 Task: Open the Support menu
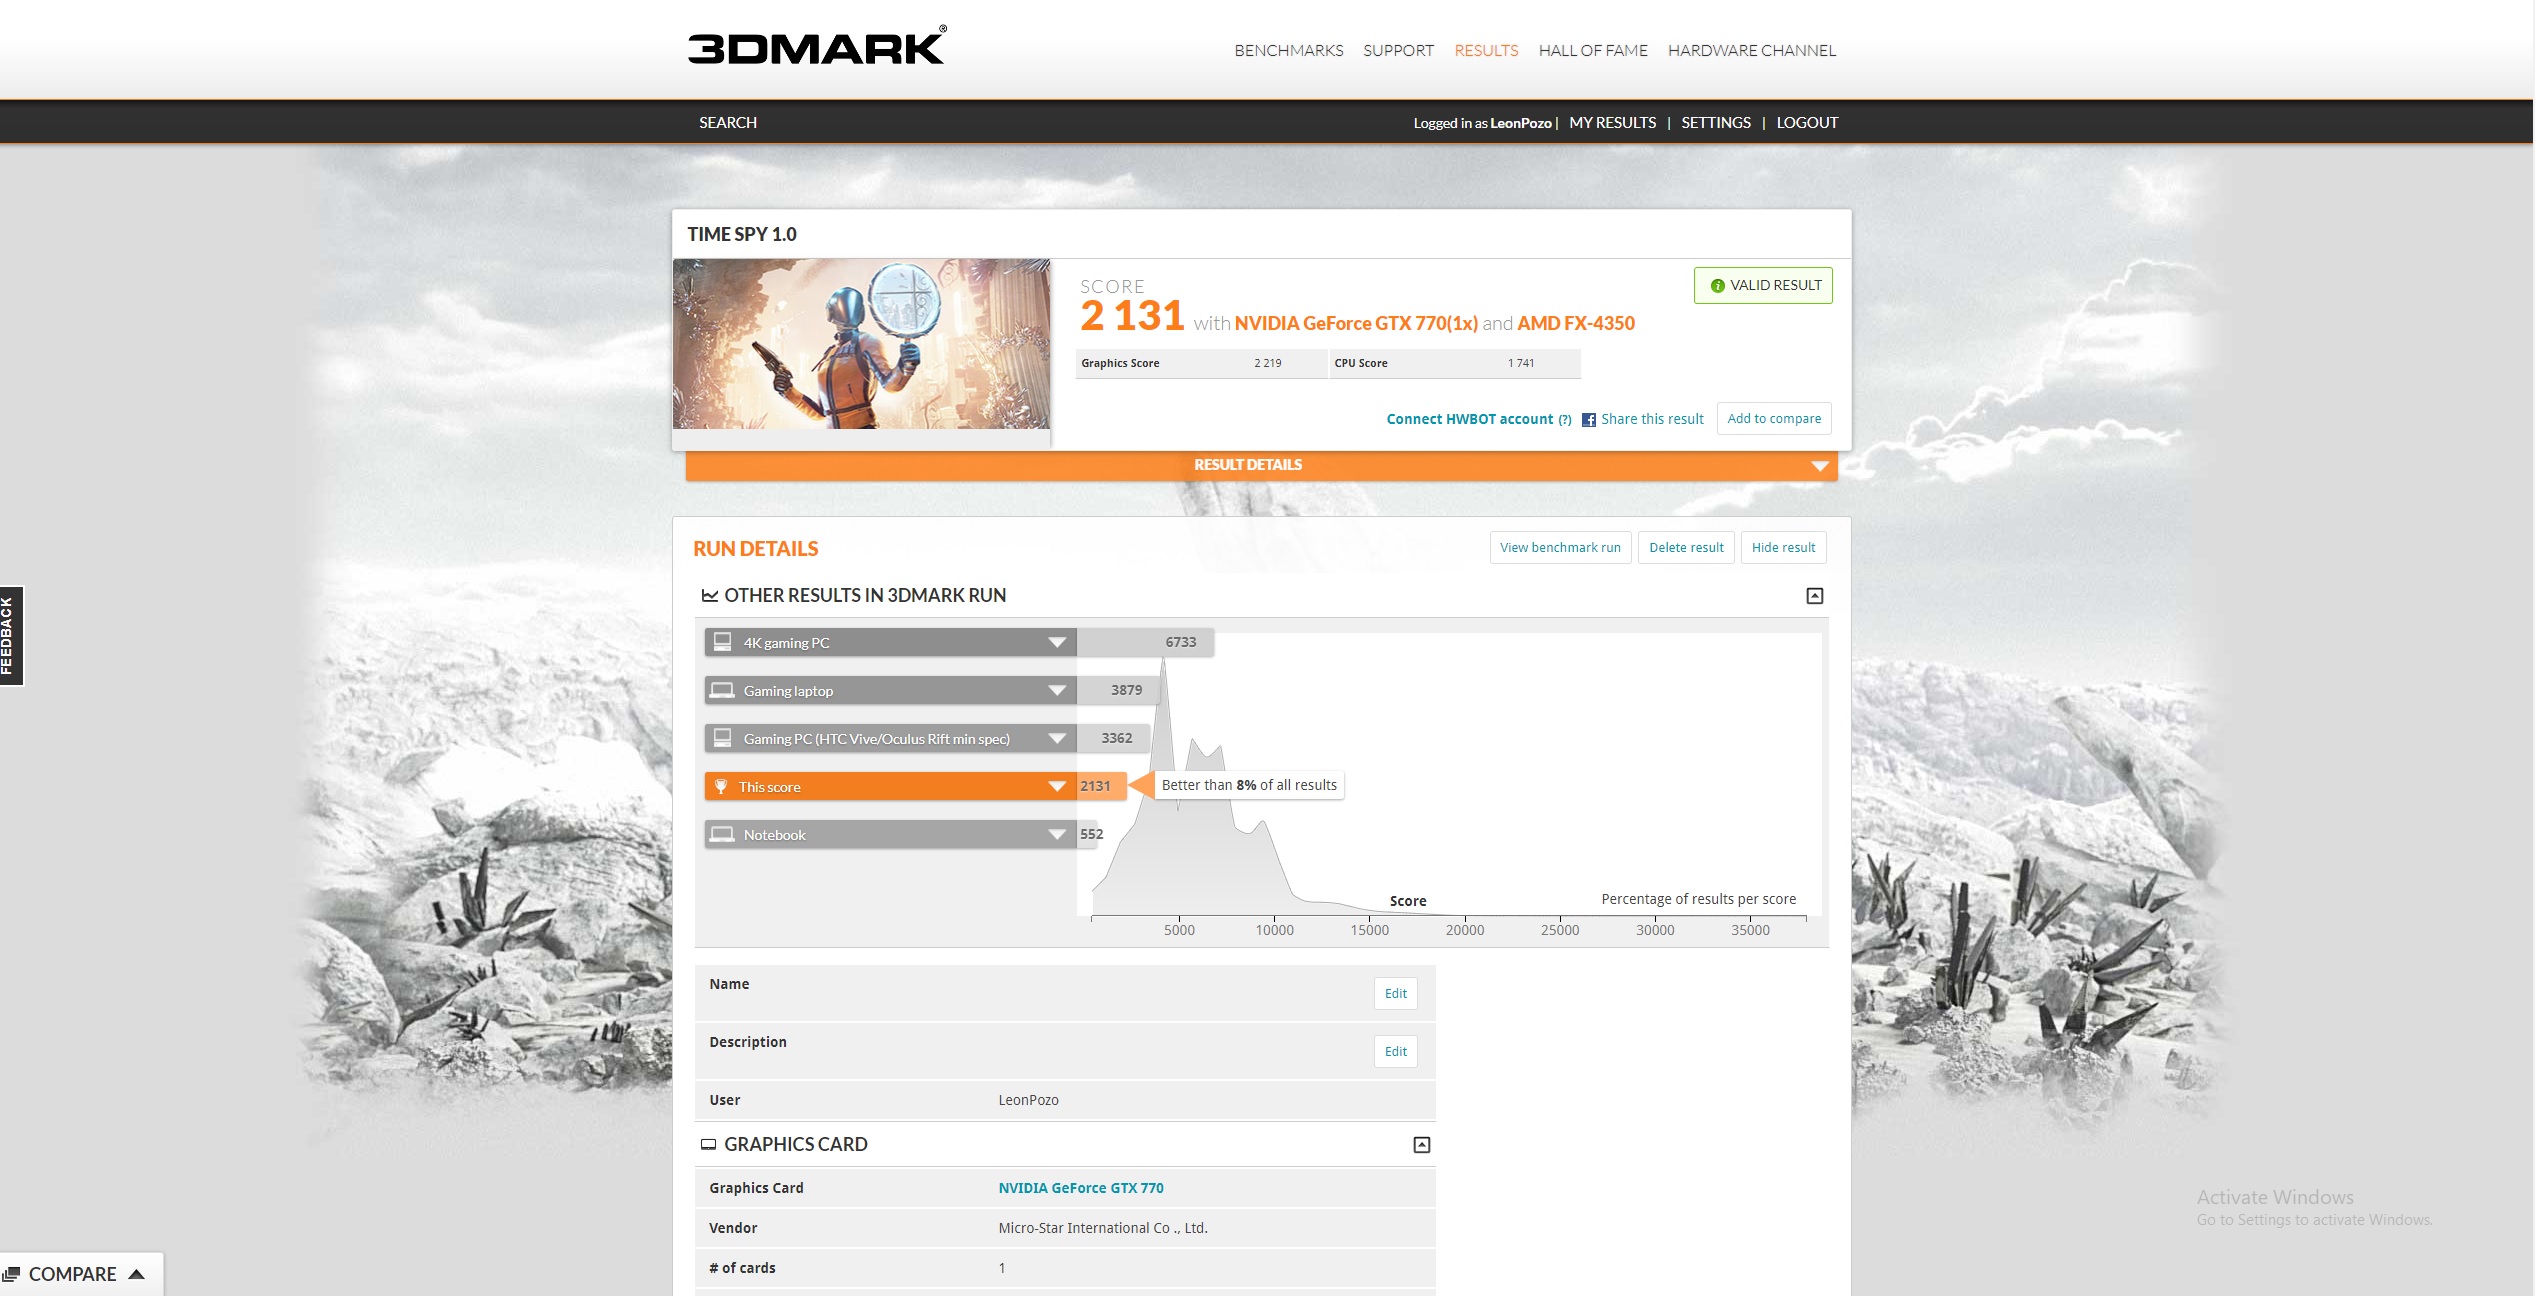1398,50
